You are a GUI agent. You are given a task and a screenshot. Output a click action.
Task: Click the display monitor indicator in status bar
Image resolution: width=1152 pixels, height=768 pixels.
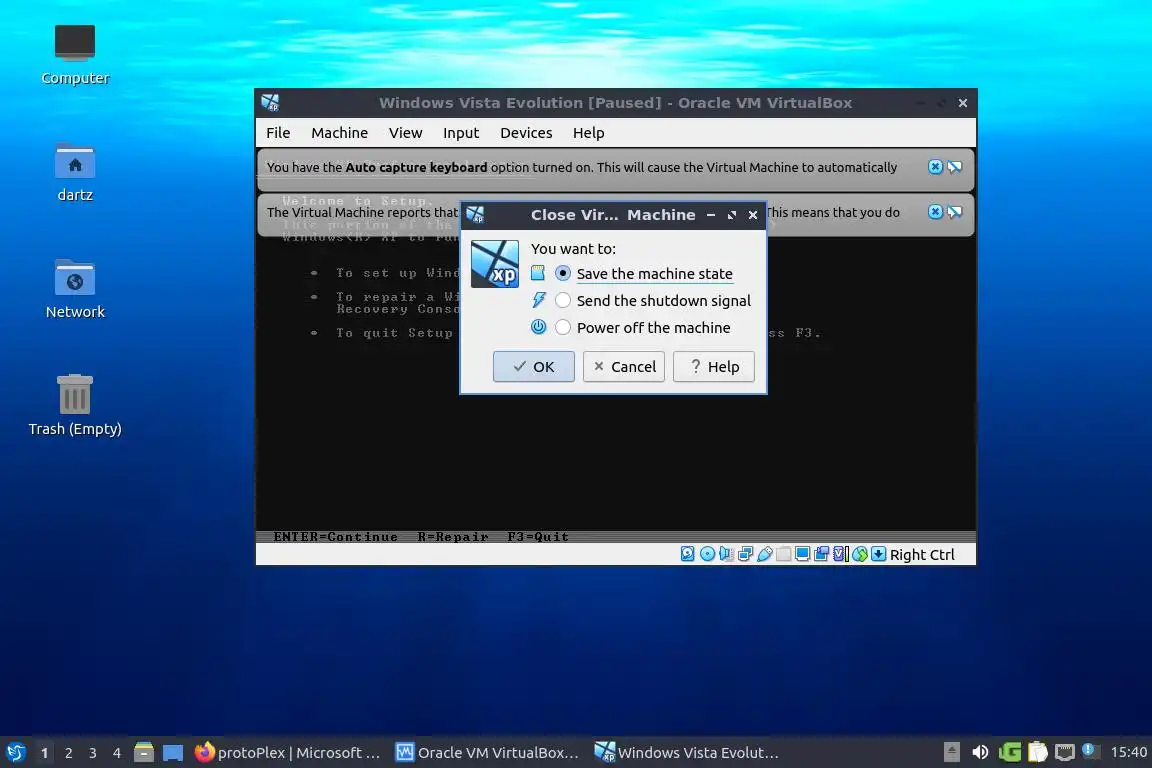[x=802, y=554]
